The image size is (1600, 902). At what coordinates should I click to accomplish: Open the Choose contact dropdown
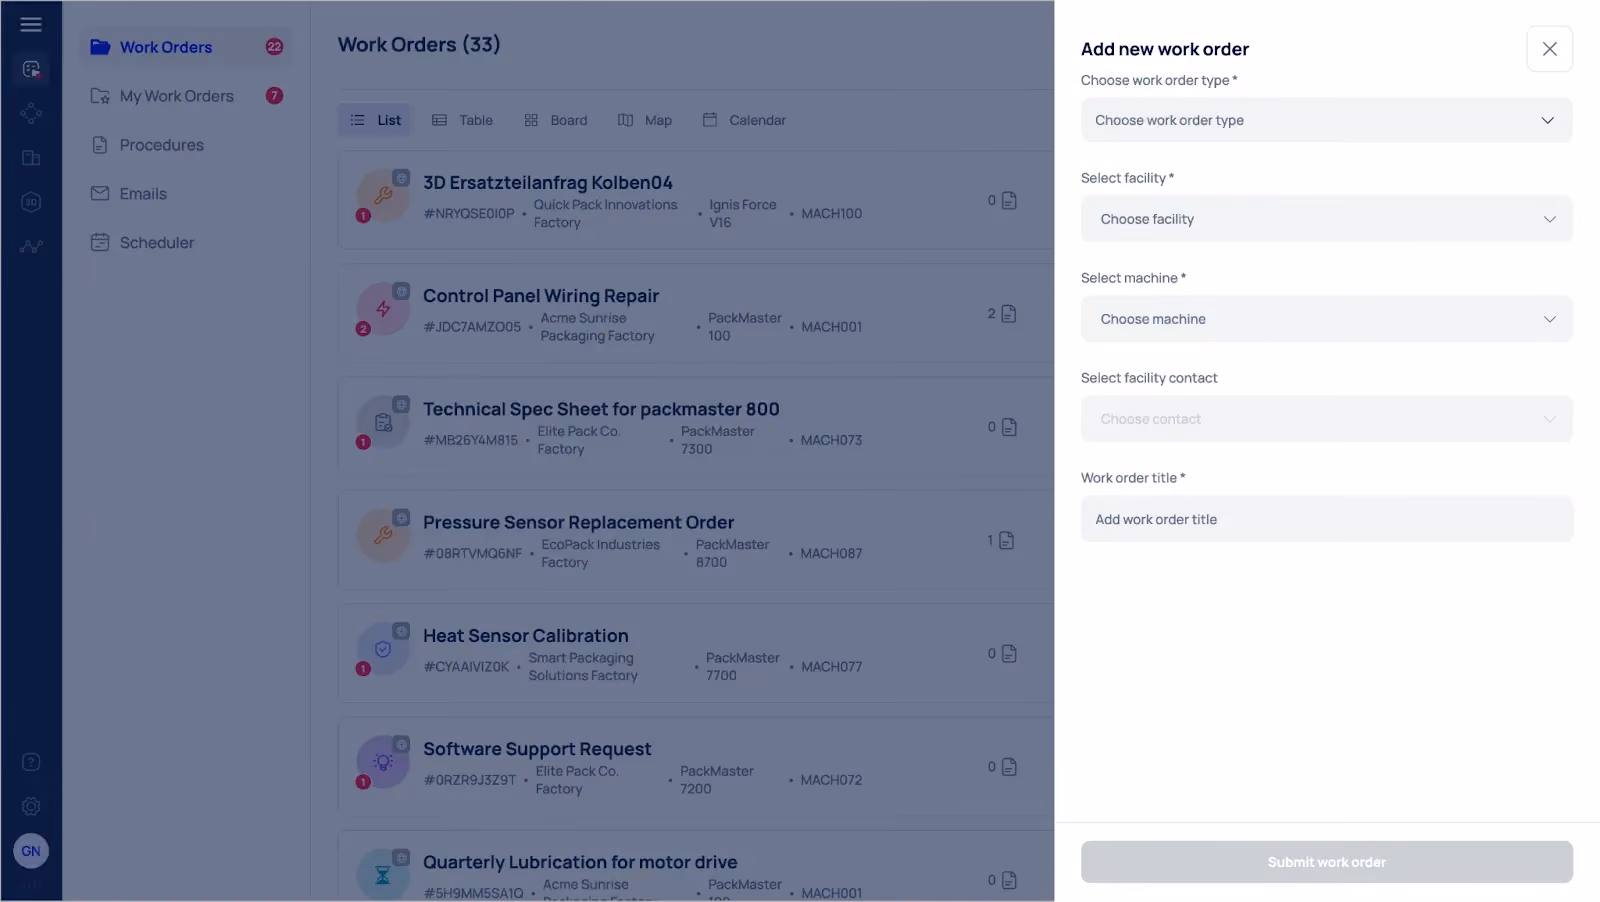tap(1326, 419)
